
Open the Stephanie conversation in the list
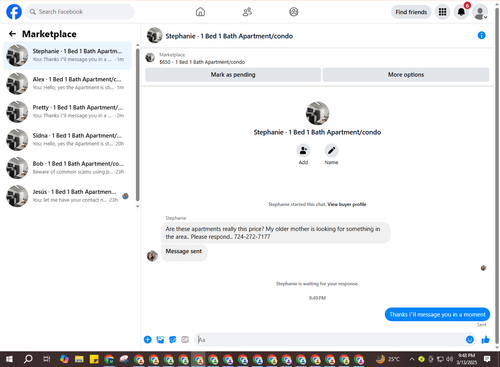click(x=68, y=55)
